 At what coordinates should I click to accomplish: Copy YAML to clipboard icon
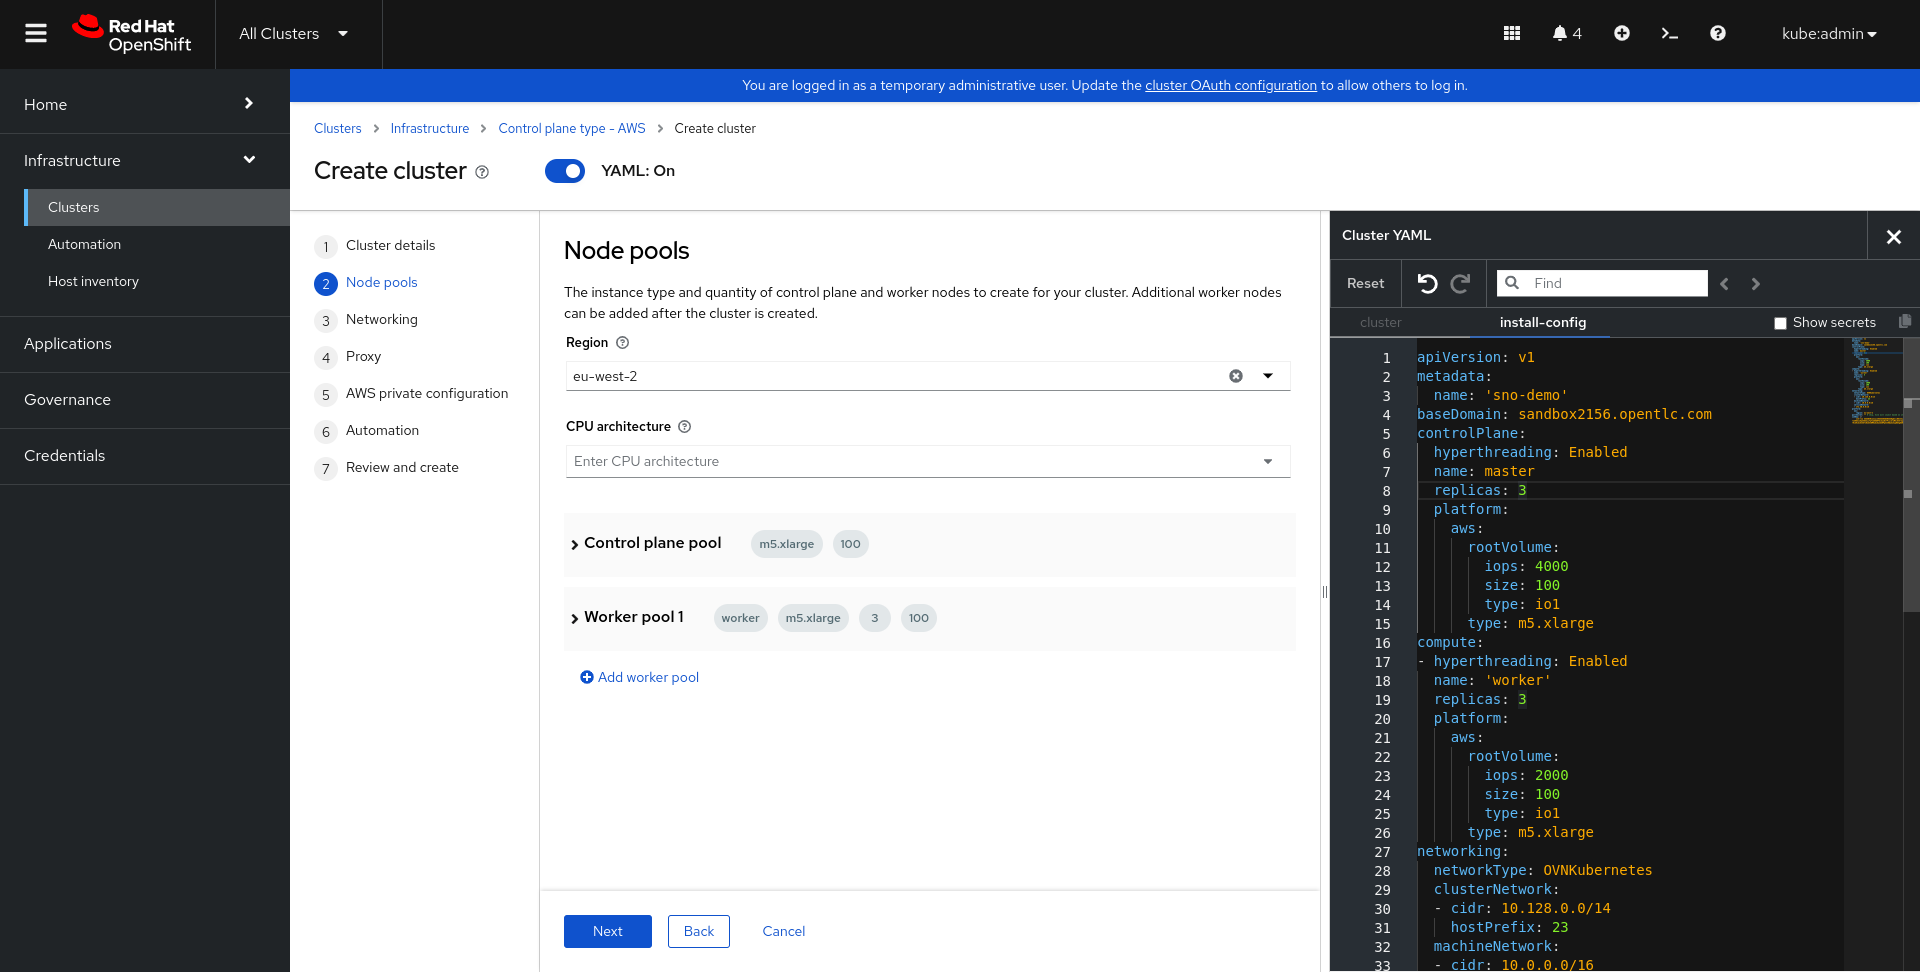(1905, 322)
